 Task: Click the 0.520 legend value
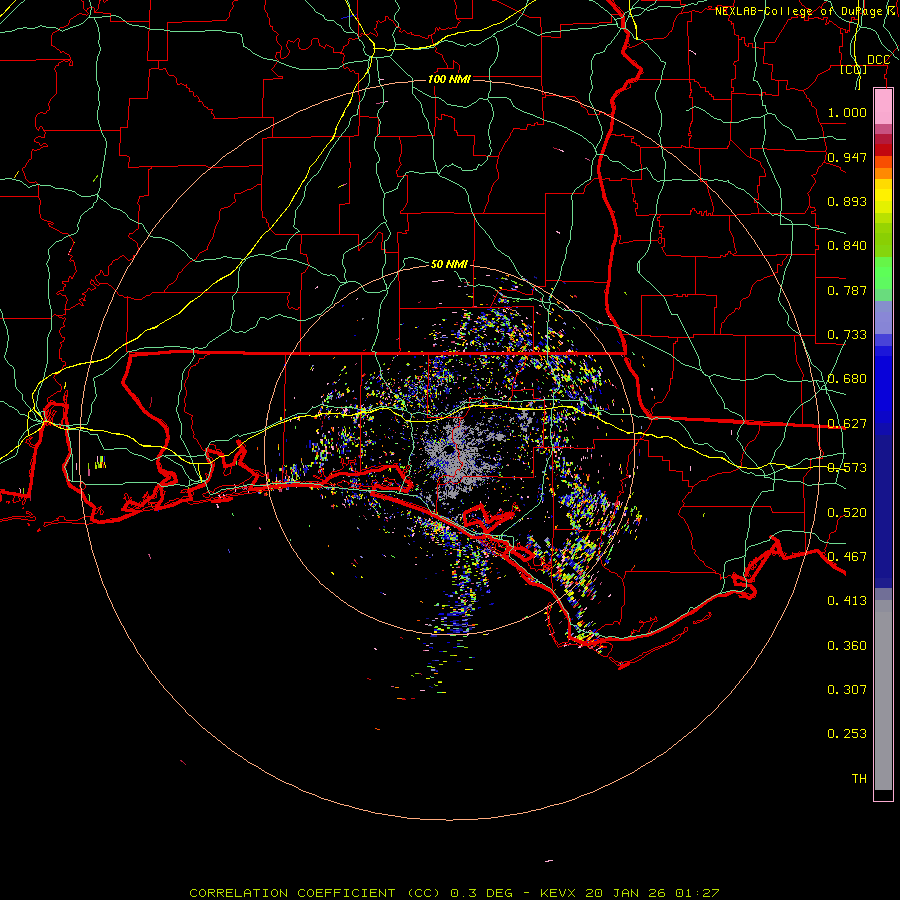coord(847,513)
